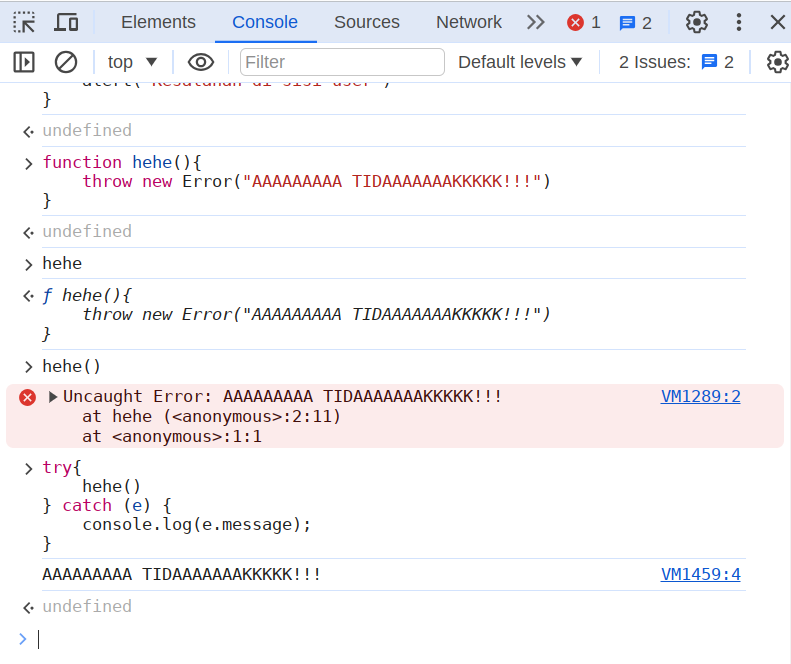This screenshot has width=791, height=664.
Task: Toggle the device toolbar icon
Action: click(66, 22)
